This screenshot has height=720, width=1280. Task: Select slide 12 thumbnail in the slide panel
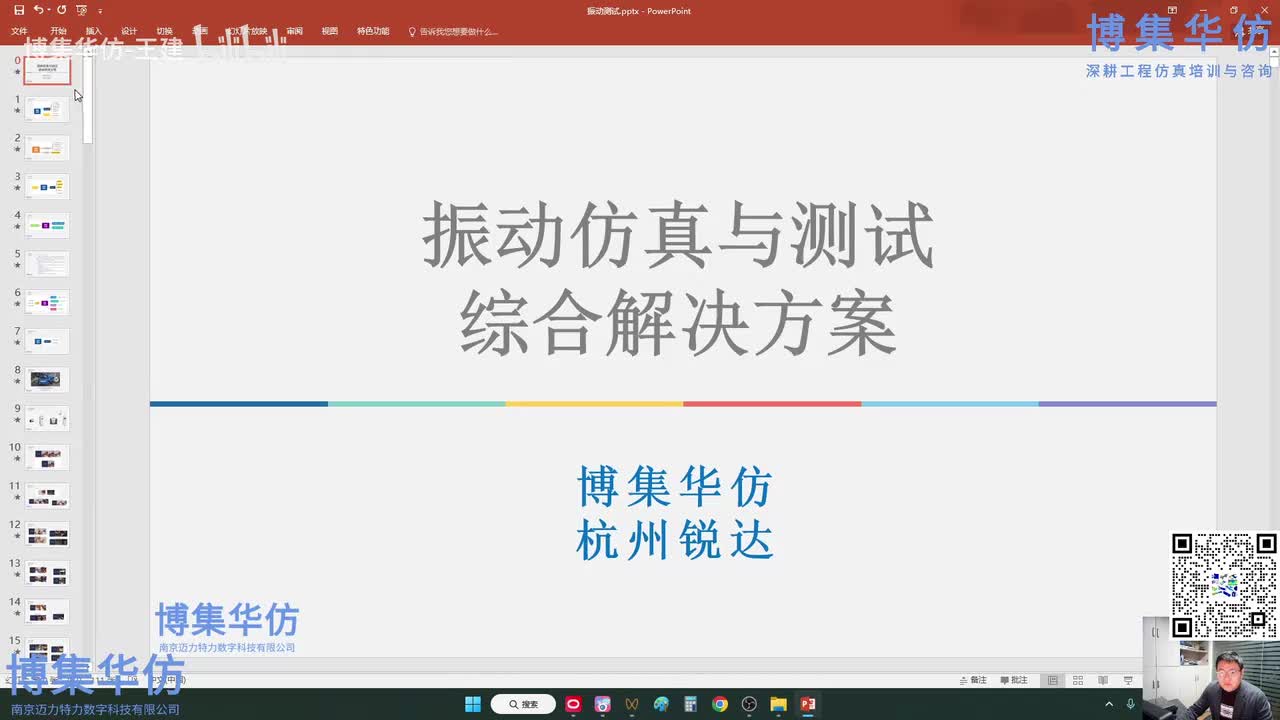click(x=47, y=534)
